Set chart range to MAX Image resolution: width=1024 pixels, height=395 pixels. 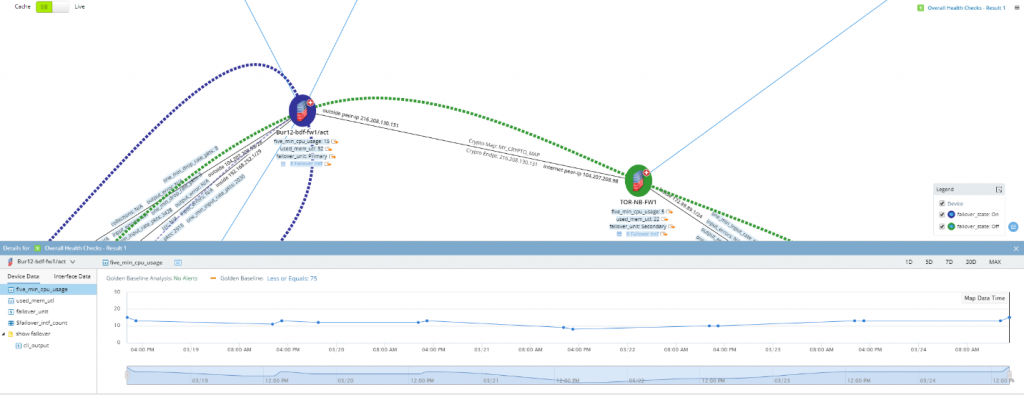click(995, 262)
